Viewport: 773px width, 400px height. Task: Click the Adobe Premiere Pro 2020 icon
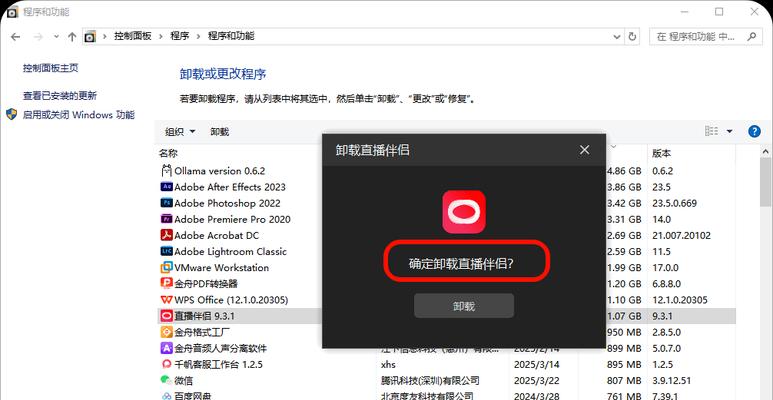(x=166, y=219)
